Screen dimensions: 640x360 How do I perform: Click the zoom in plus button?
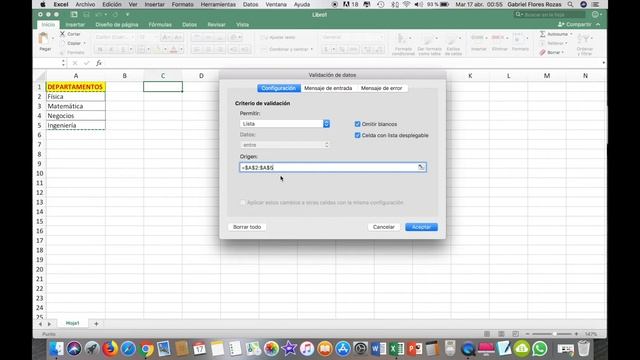point(576,334)
